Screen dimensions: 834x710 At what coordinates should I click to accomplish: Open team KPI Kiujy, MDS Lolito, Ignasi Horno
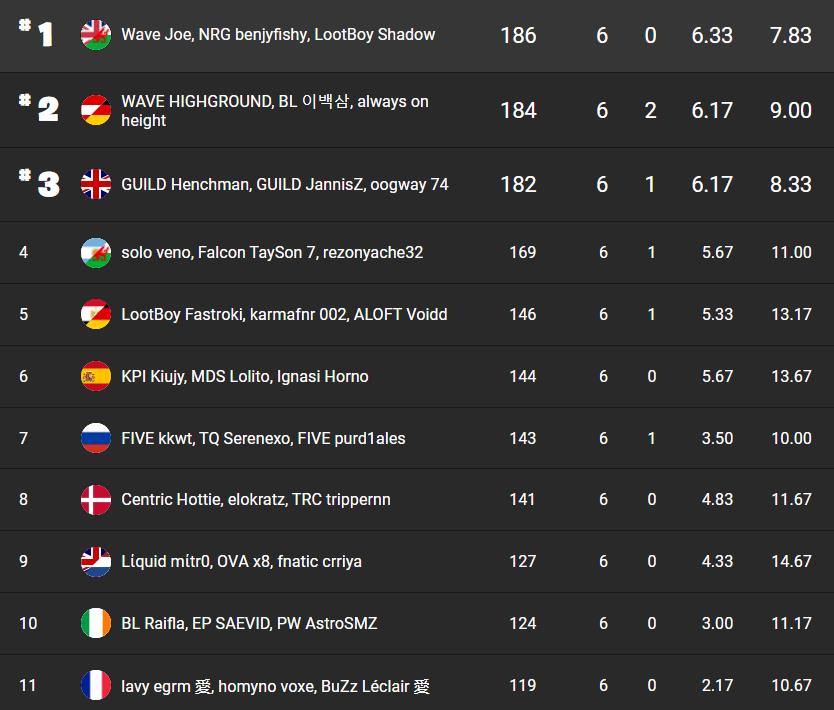point(244,376)
